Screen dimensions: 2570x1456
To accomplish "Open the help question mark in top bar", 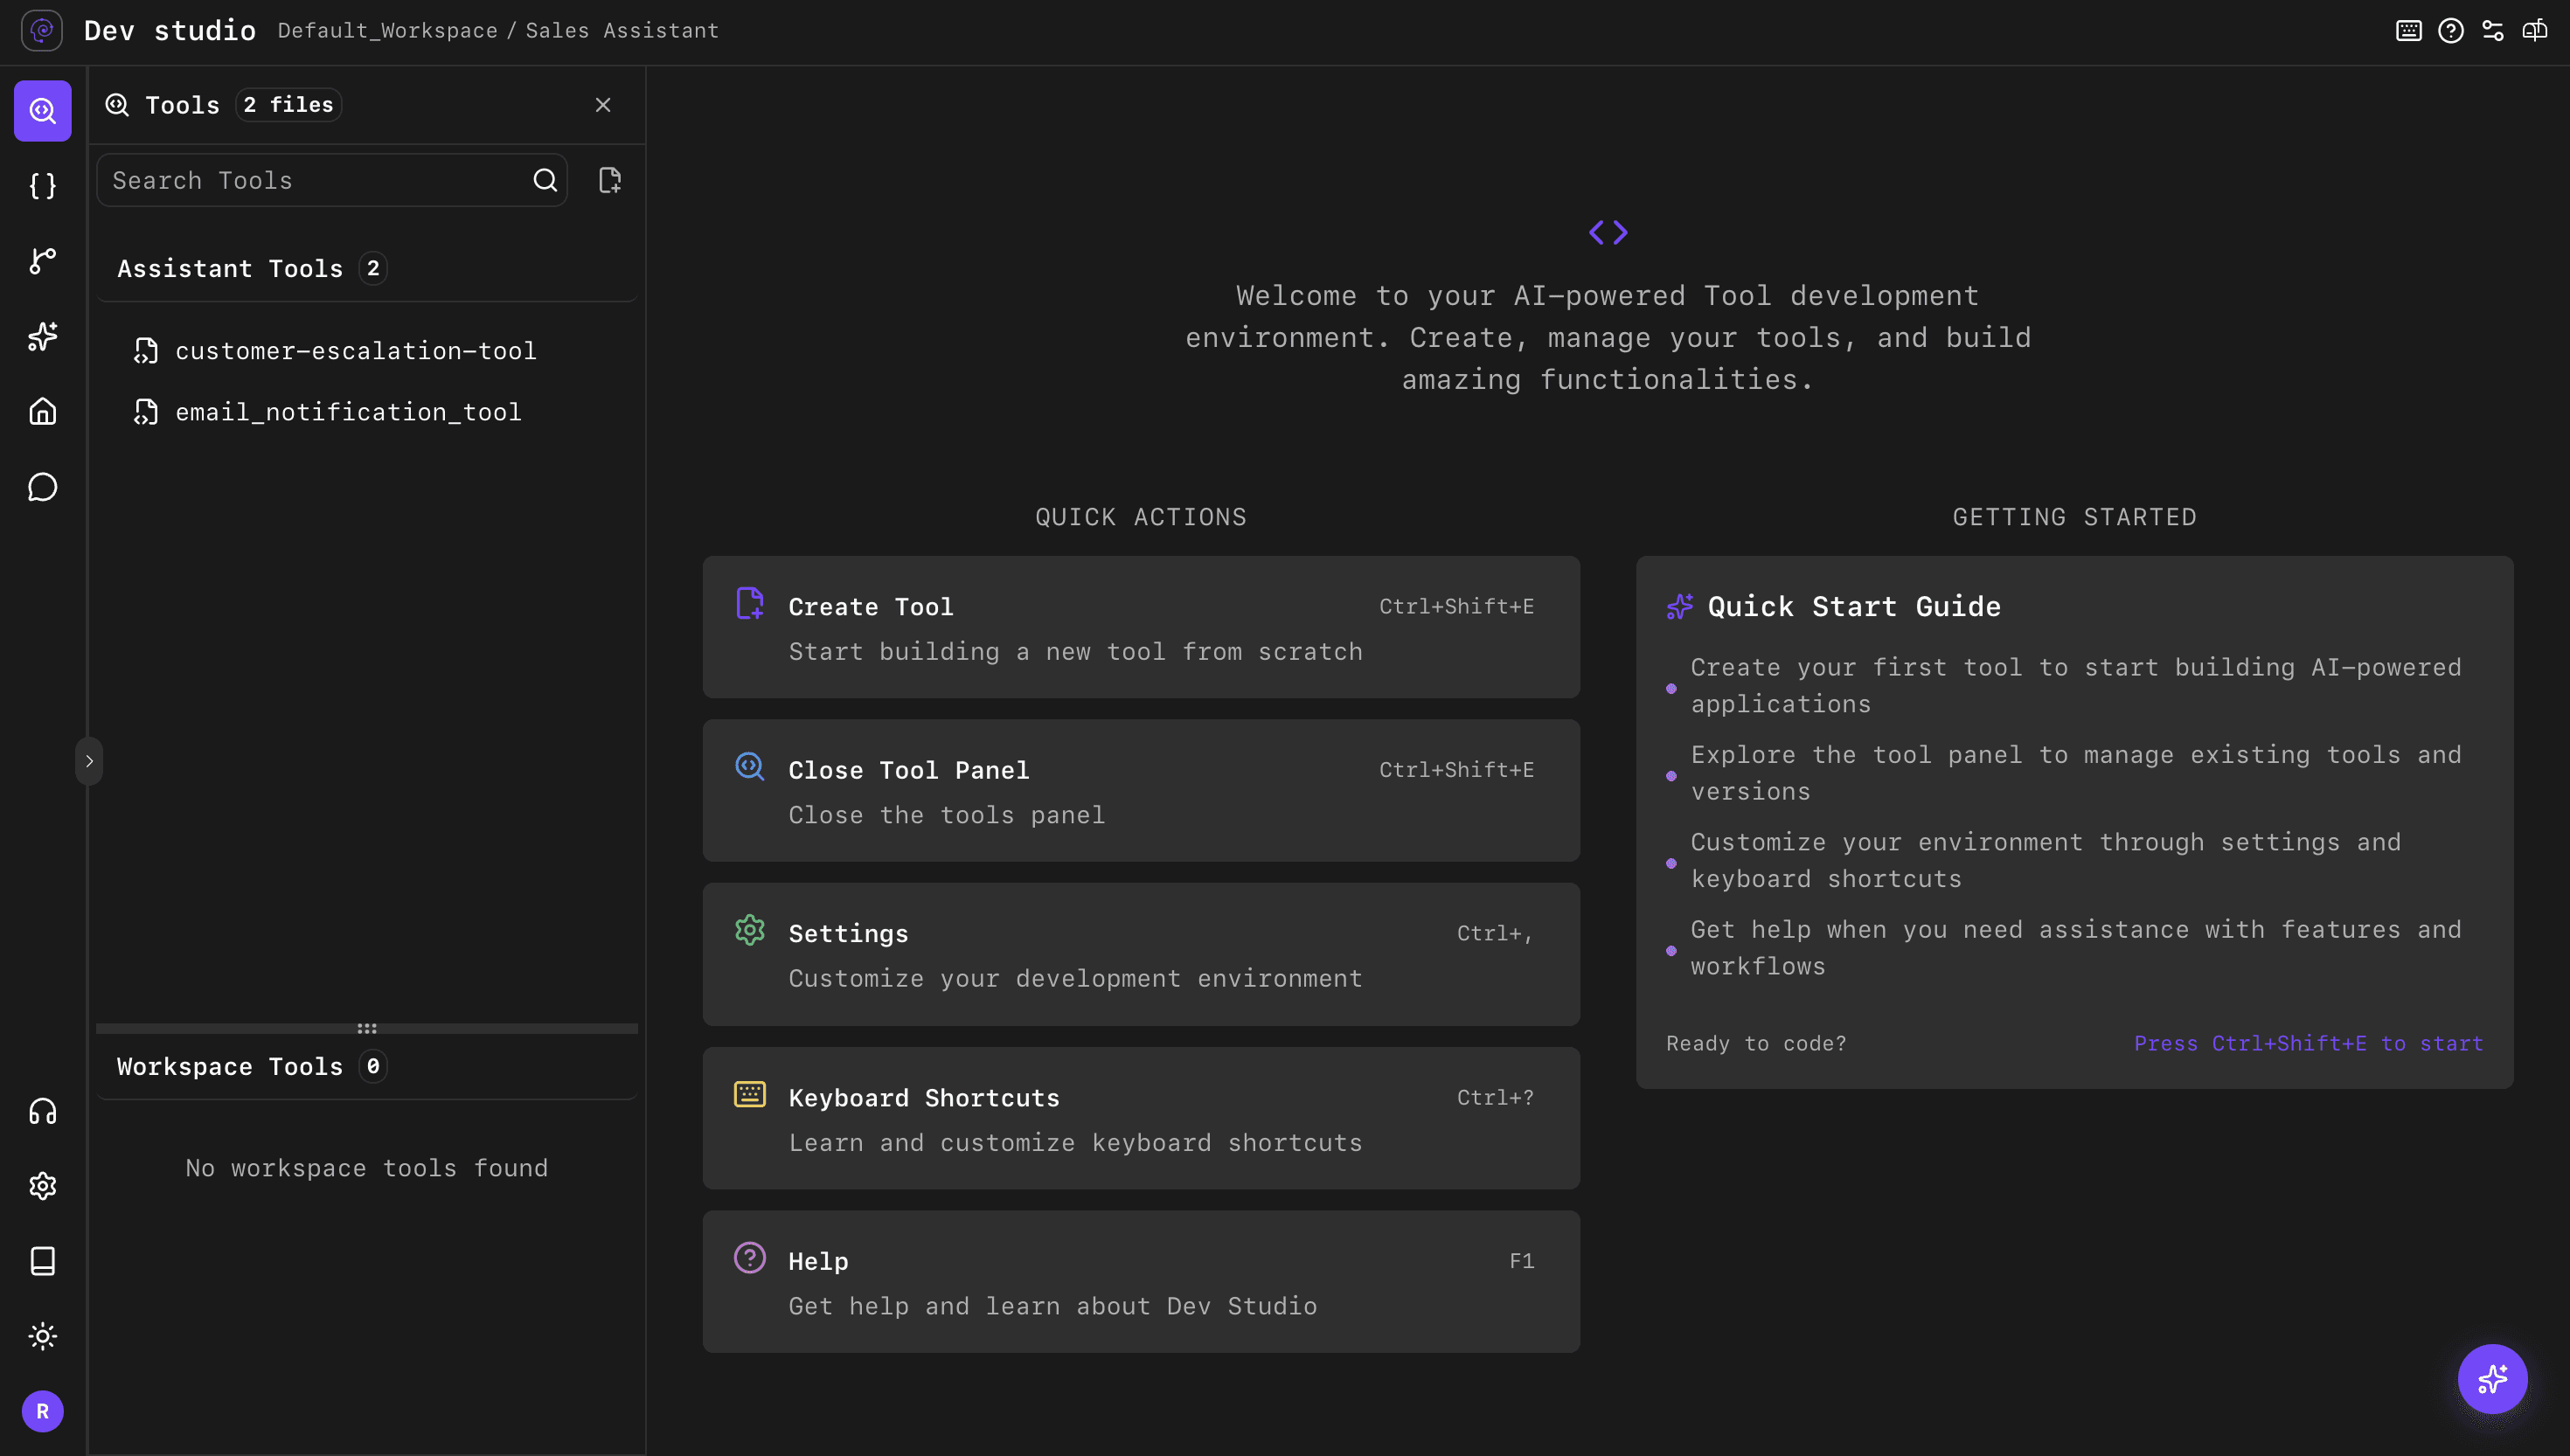I will tap(2451, 30).
